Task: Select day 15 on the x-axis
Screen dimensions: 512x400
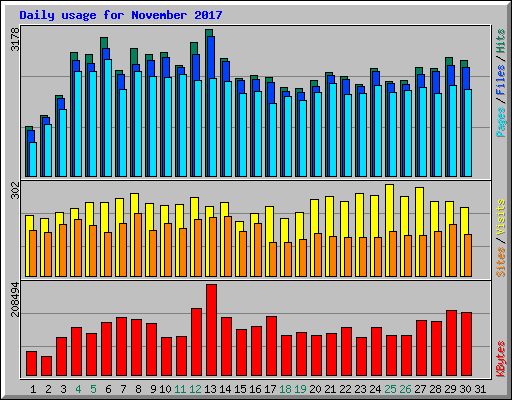Action: coord(240,389)
